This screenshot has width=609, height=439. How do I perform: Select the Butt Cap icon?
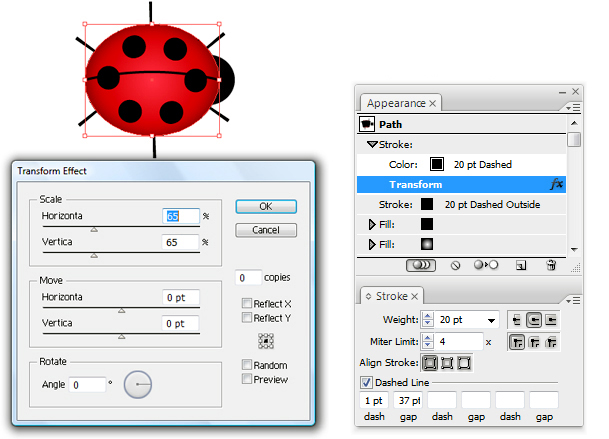(517, 320)
